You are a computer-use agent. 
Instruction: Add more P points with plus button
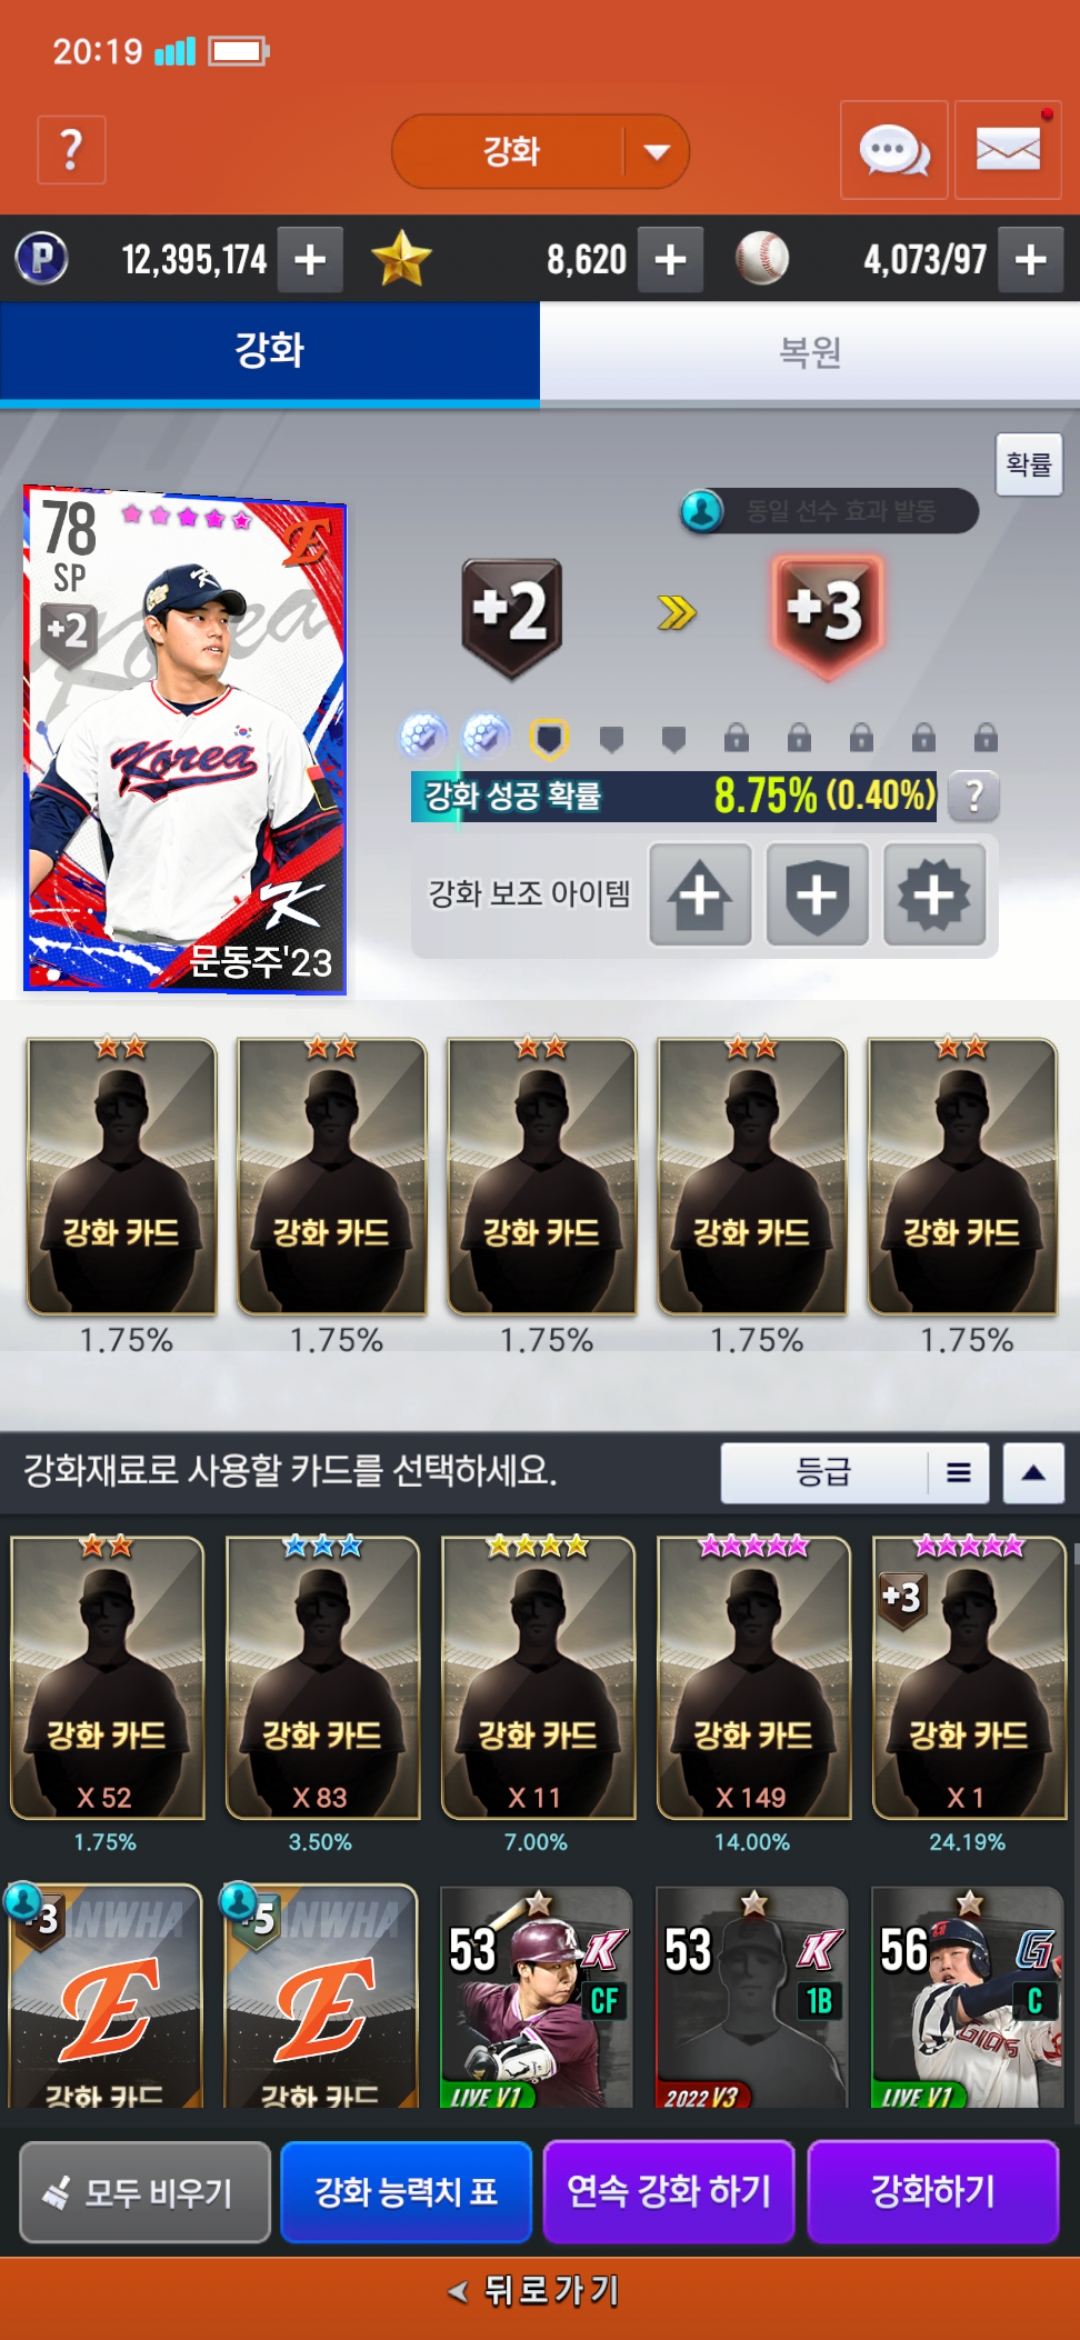[310, 260]
